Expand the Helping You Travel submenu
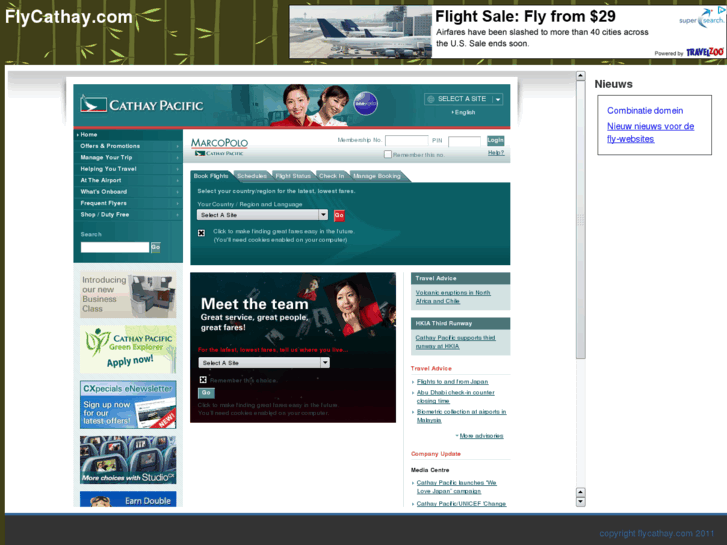Image resolution: width=727 pixels, height=545 pixels. click(x=178, y=169)
